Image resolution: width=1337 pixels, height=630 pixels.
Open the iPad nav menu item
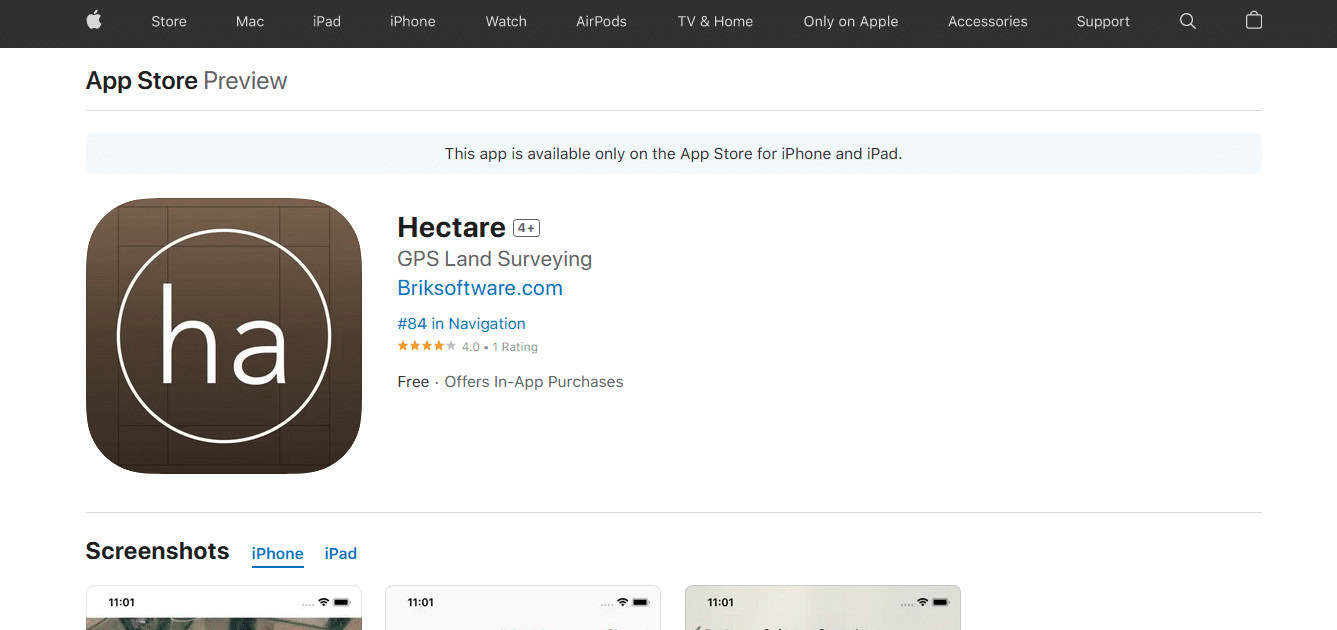327,21
